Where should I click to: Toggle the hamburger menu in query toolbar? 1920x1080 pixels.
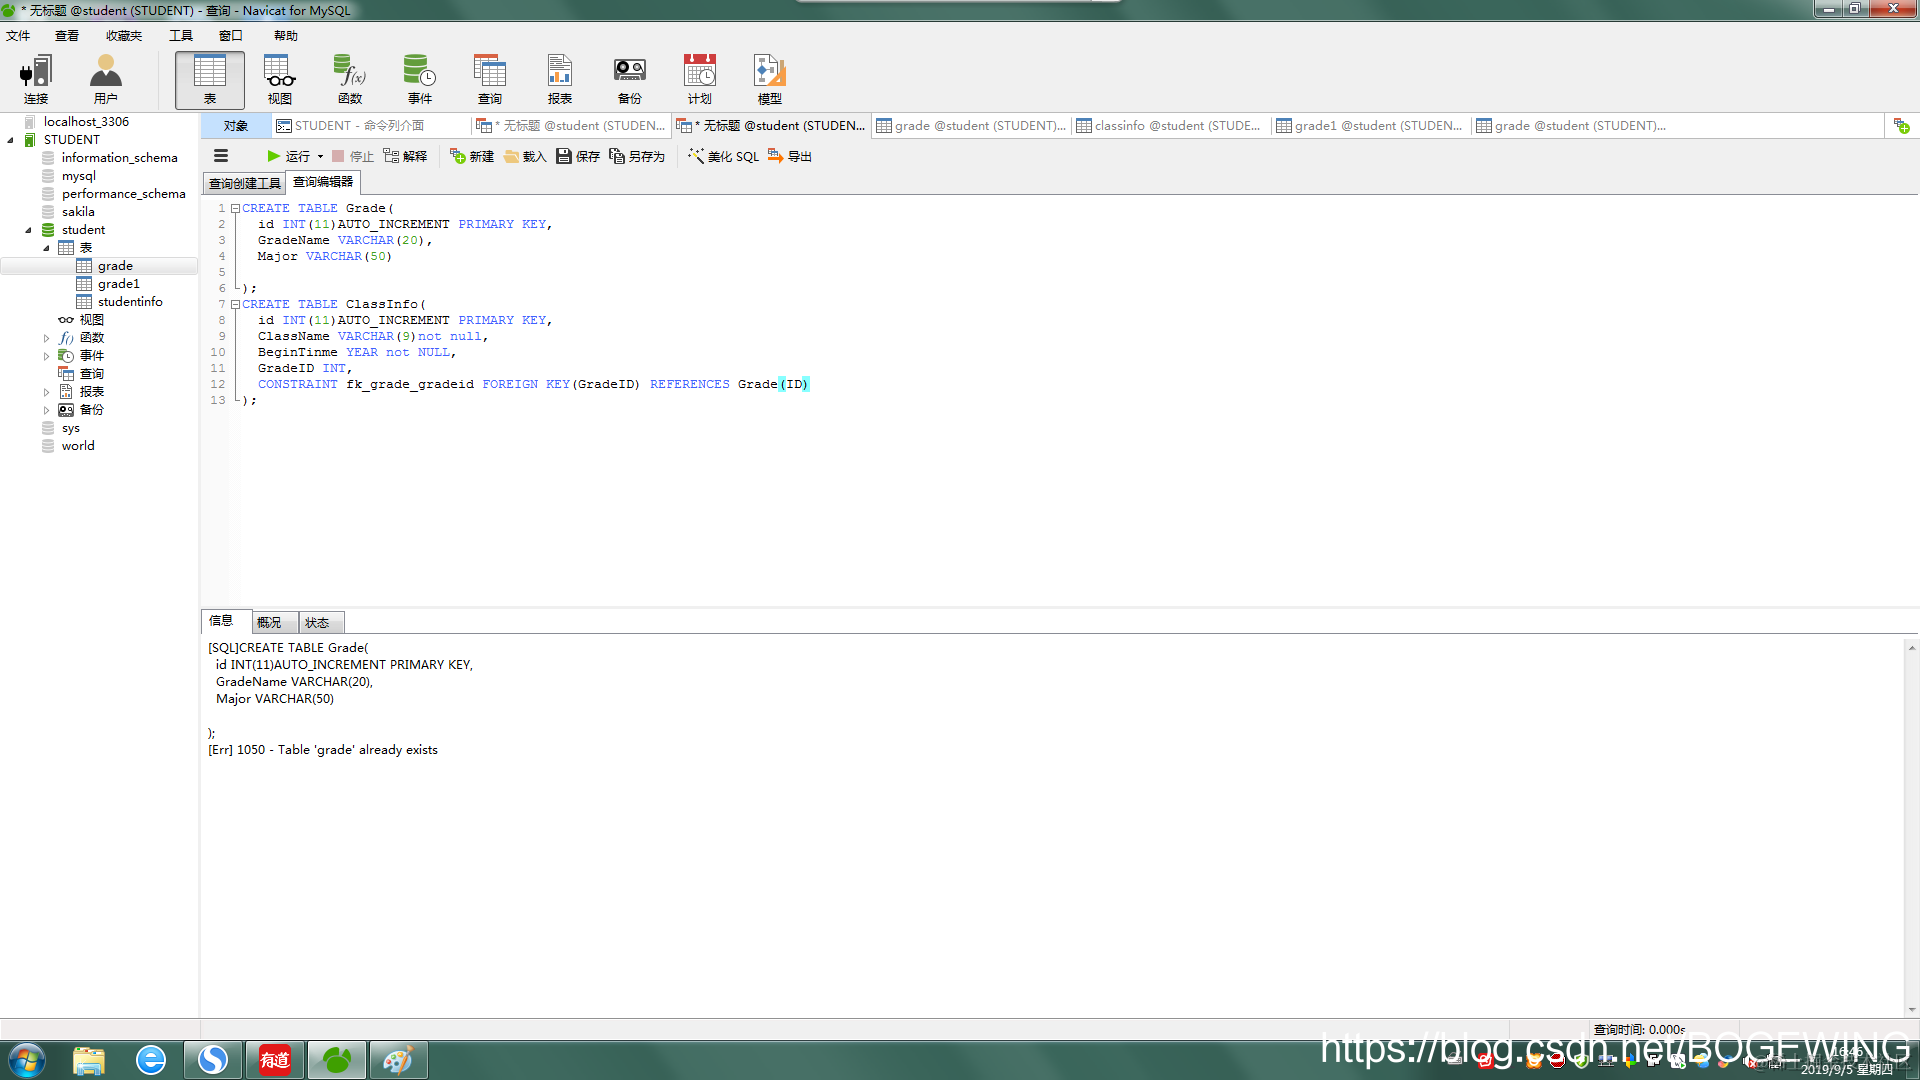pyautogui.click(x=221, y=156)
